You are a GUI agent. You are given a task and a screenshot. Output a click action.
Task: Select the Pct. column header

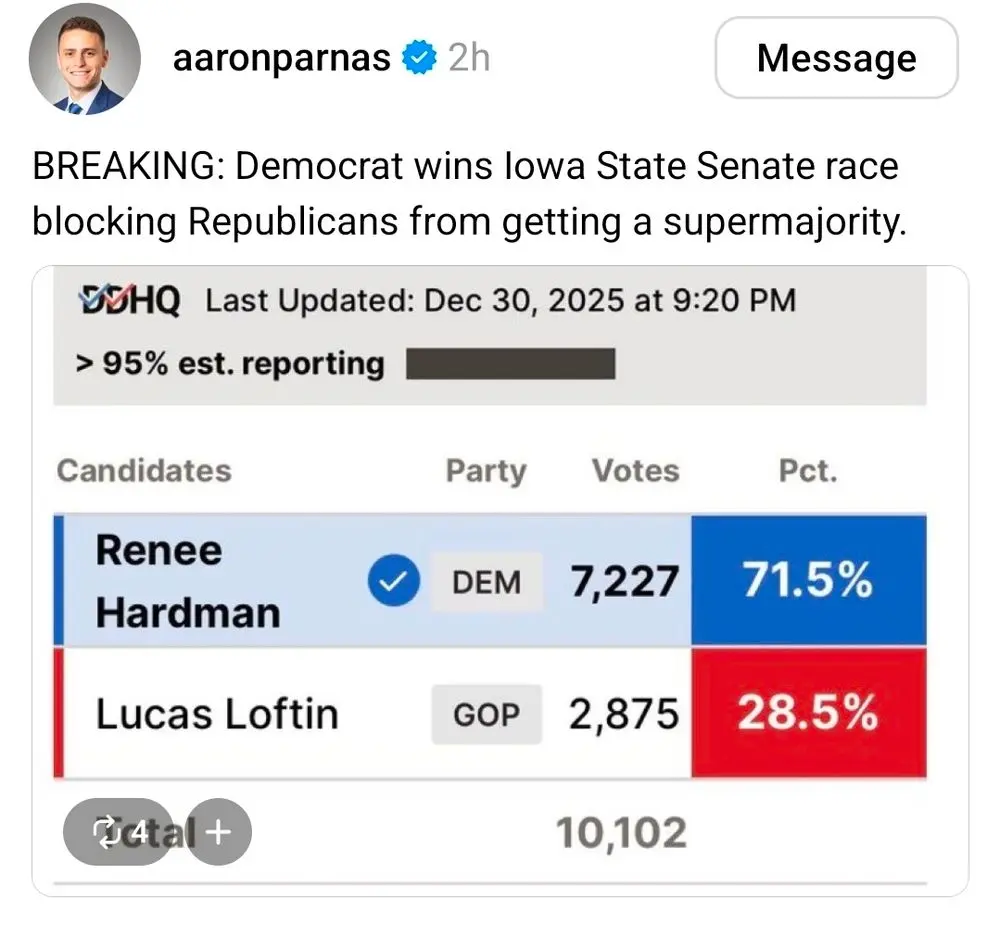click(808, 471)
